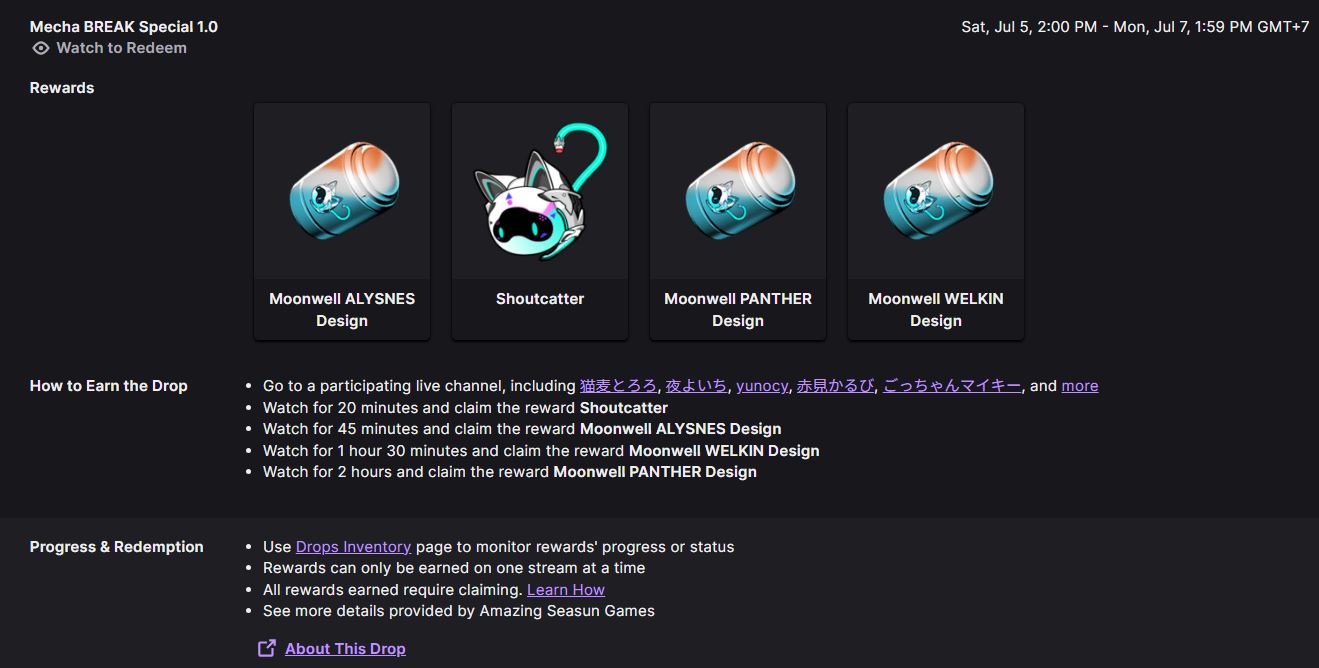Click 'See more details provided by Amazing Seasun Games'
This screenshot has width=1319, height=668.
(x=459, y=611)
